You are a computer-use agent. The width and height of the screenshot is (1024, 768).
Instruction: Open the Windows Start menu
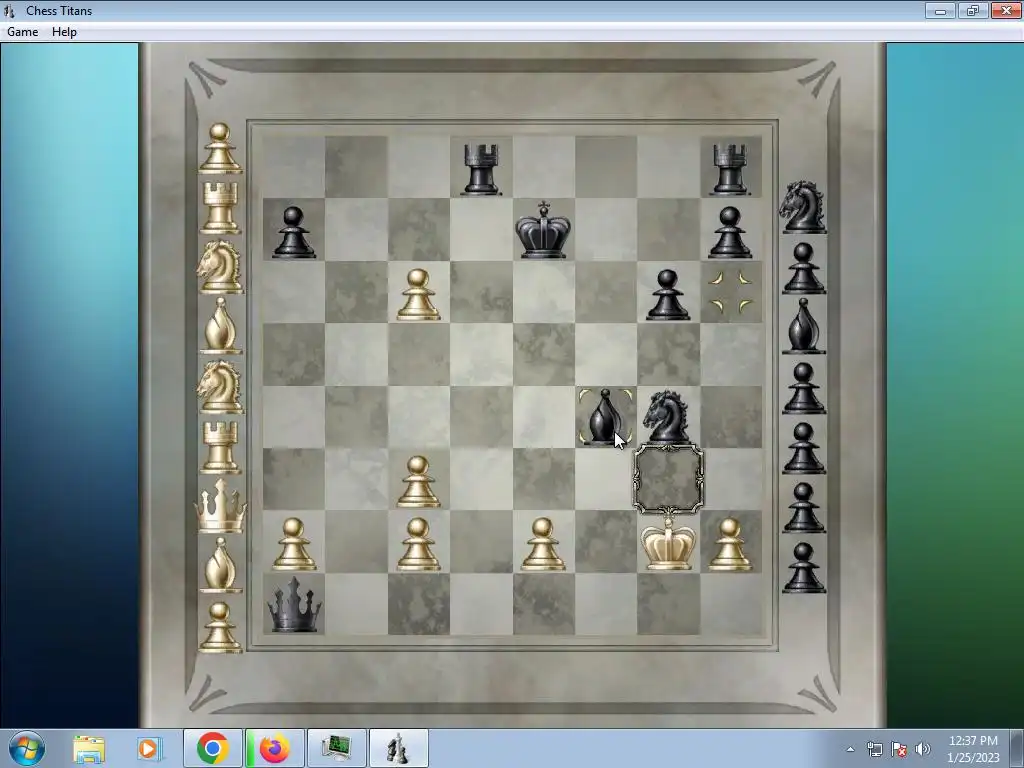tap(27, 748)
